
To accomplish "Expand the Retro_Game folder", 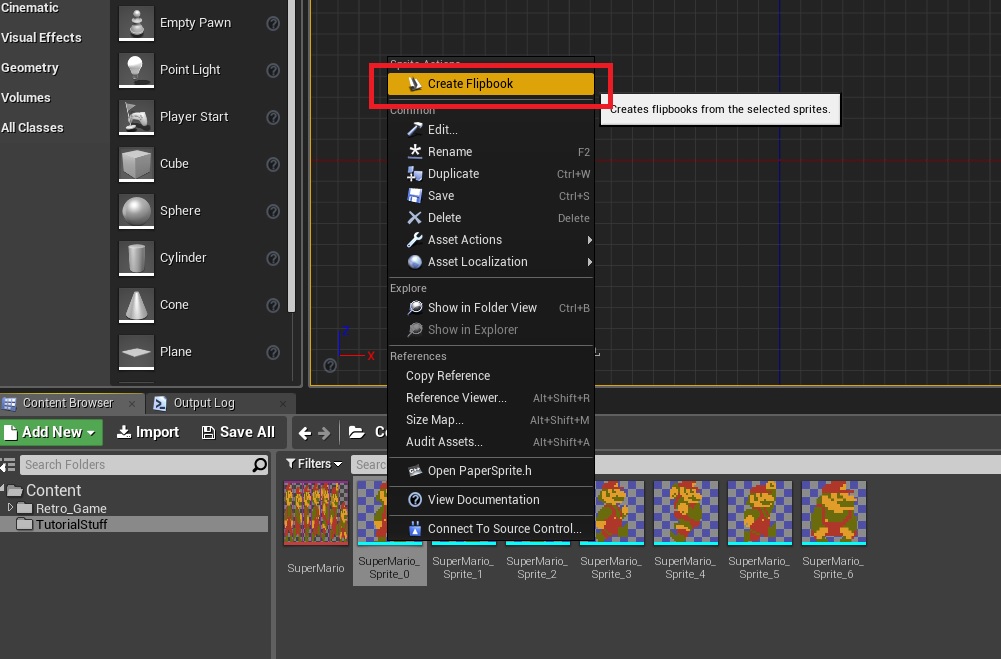I will click(x=11, y=508).
